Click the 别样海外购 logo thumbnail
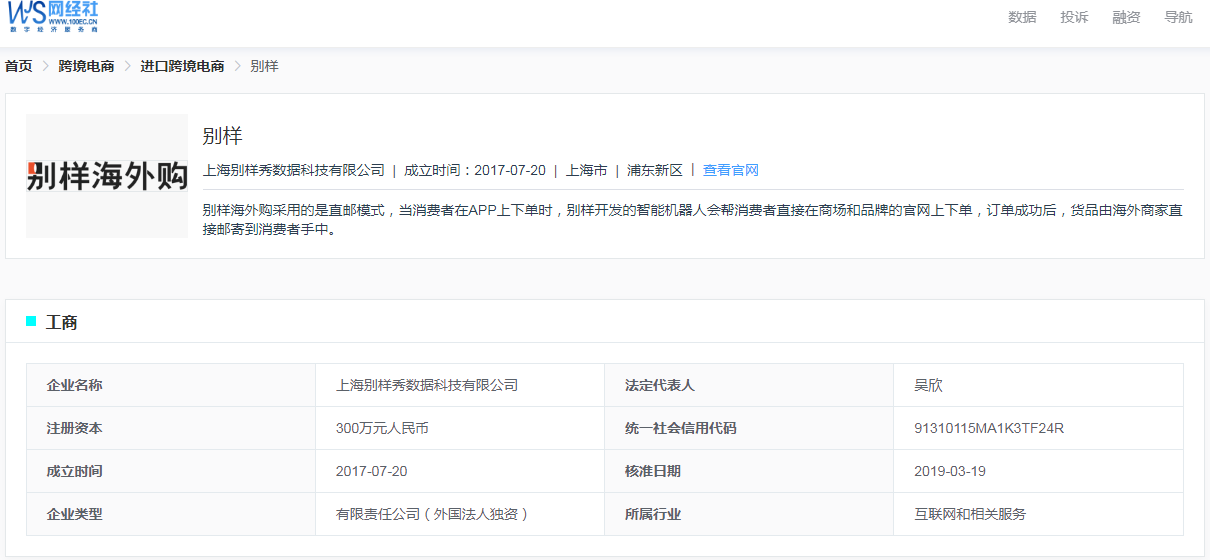 click(107, 176)
